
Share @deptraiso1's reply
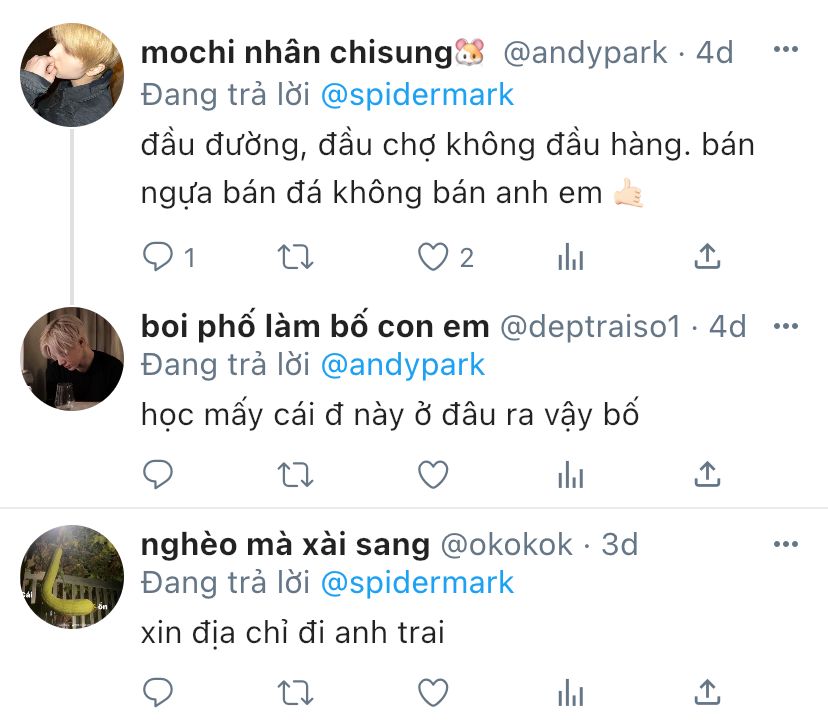coord(707,474)
